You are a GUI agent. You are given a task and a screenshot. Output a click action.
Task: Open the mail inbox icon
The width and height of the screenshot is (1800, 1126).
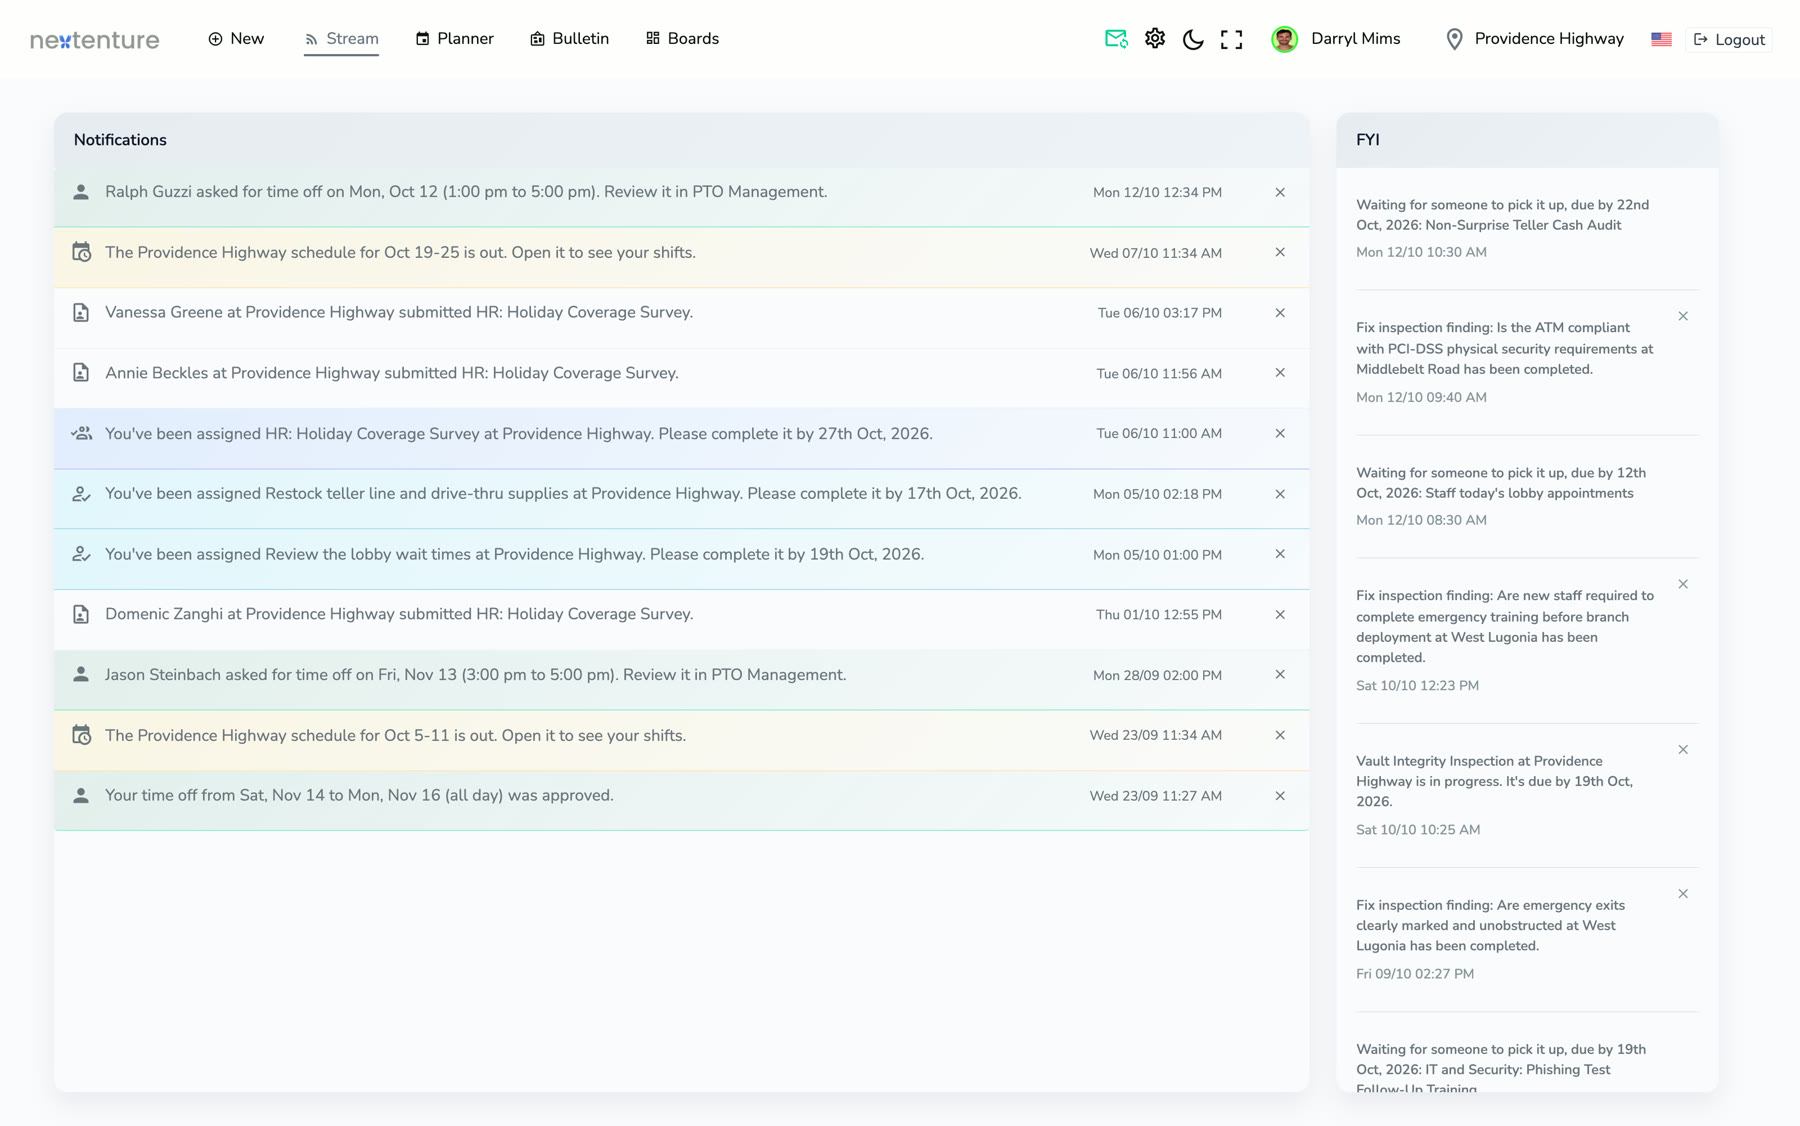[1116, 39]
